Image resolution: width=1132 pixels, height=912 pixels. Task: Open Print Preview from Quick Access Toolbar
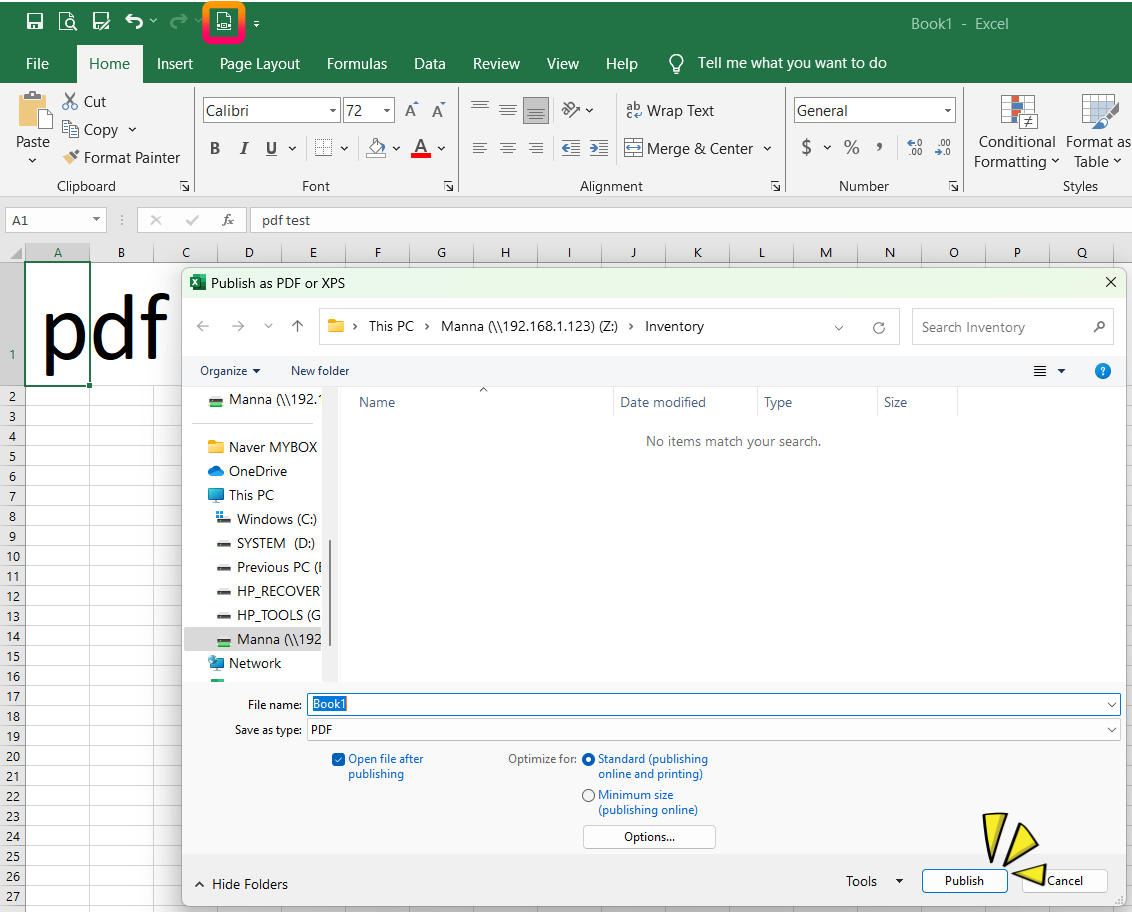coord(68,22)
